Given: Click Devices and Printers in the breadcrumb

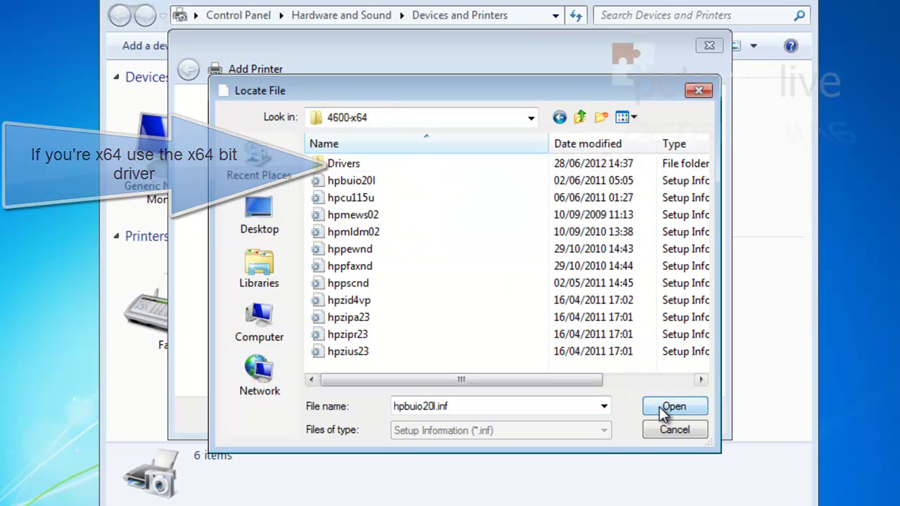Looking at the screenshot, I should point(460,15).
